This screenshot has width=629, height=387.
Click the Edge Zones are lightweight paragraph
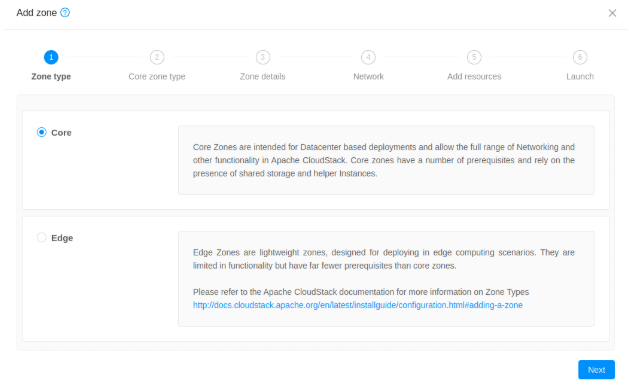(x=383, y=259)
